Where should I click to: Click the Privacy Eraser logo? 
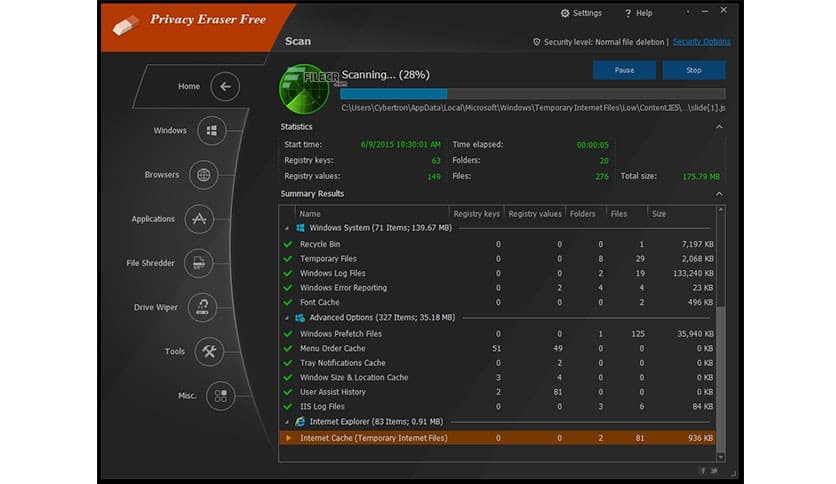(126, 25)
